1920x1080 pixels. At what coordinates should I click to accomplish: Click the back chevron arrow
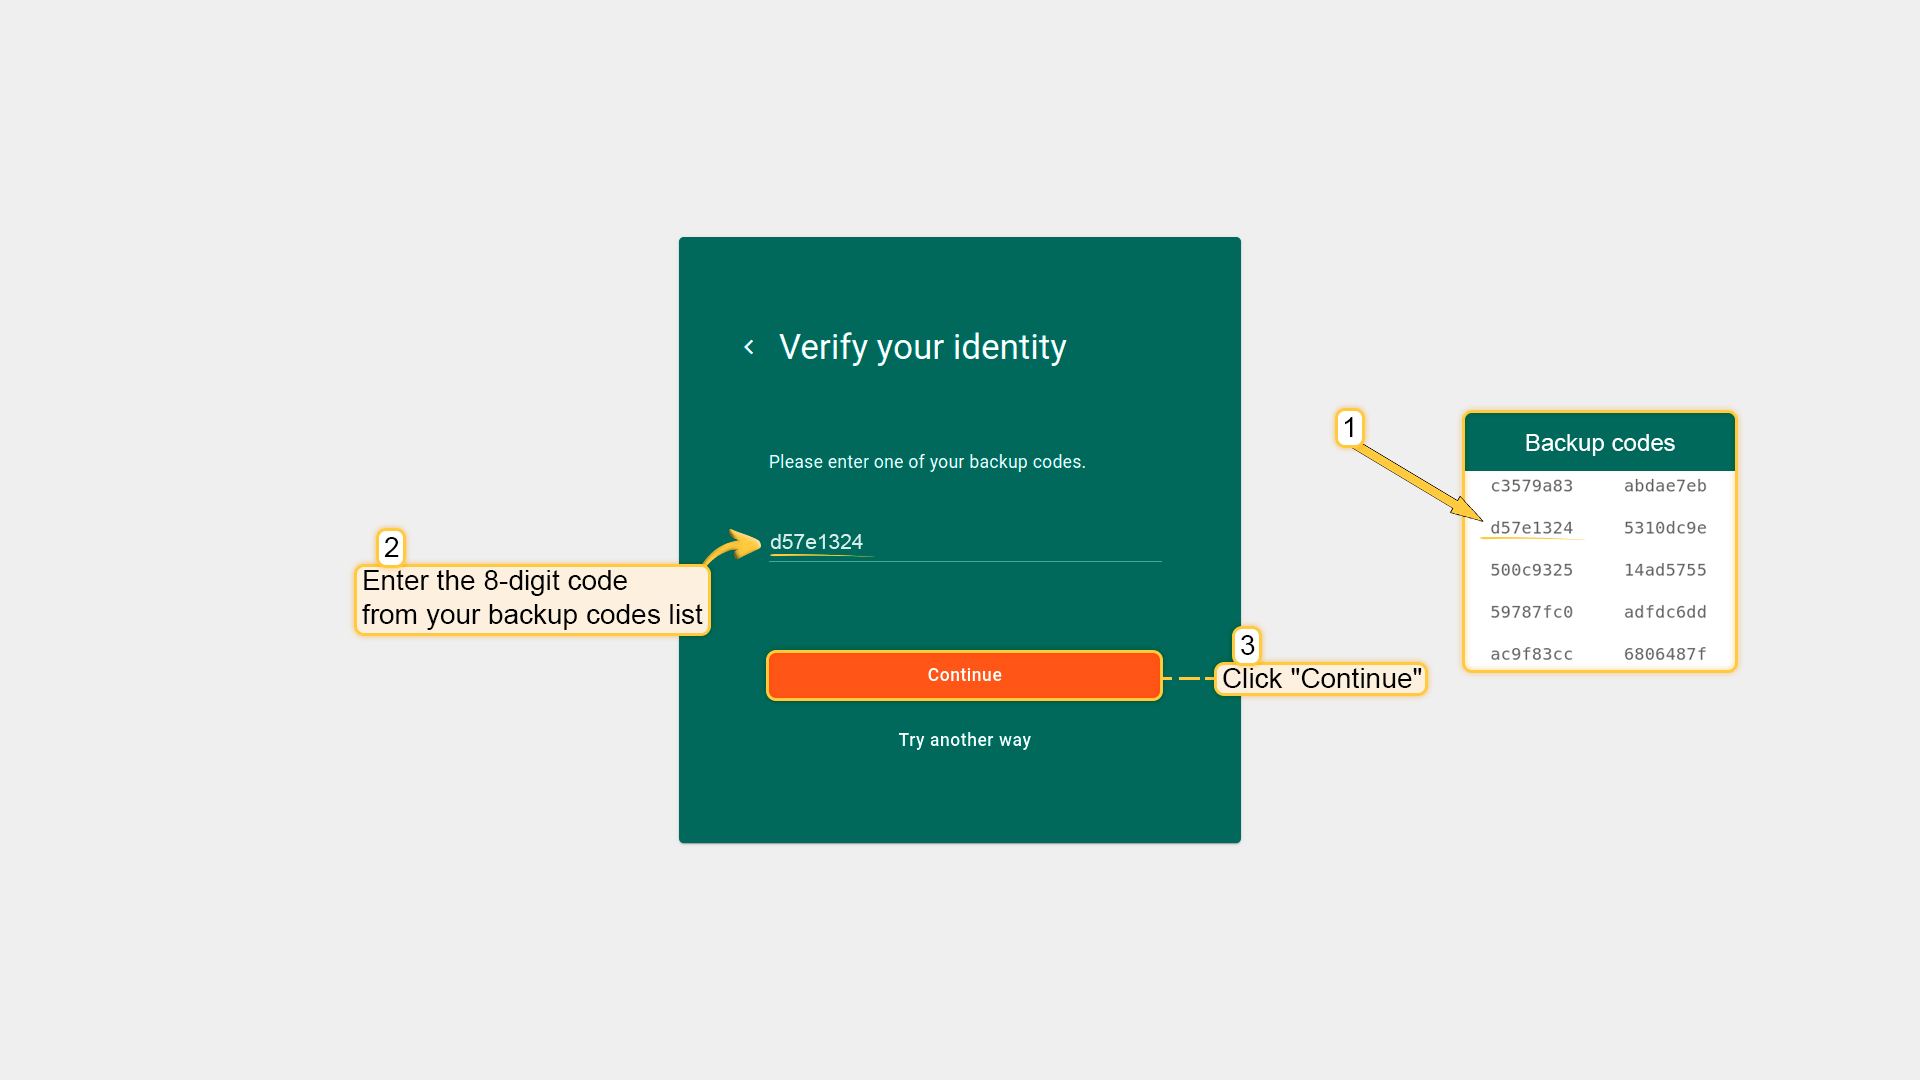(749, 347)
